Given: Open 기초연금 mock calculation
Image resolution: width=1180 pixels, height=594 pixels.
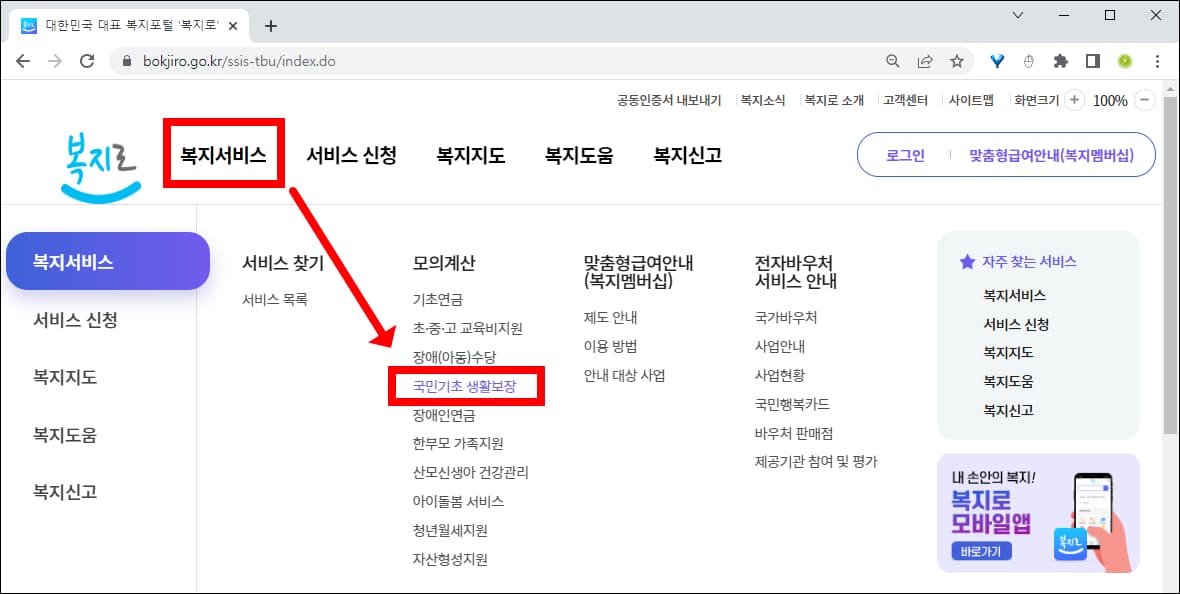Looking at the screenshot, I should [437, 300].
